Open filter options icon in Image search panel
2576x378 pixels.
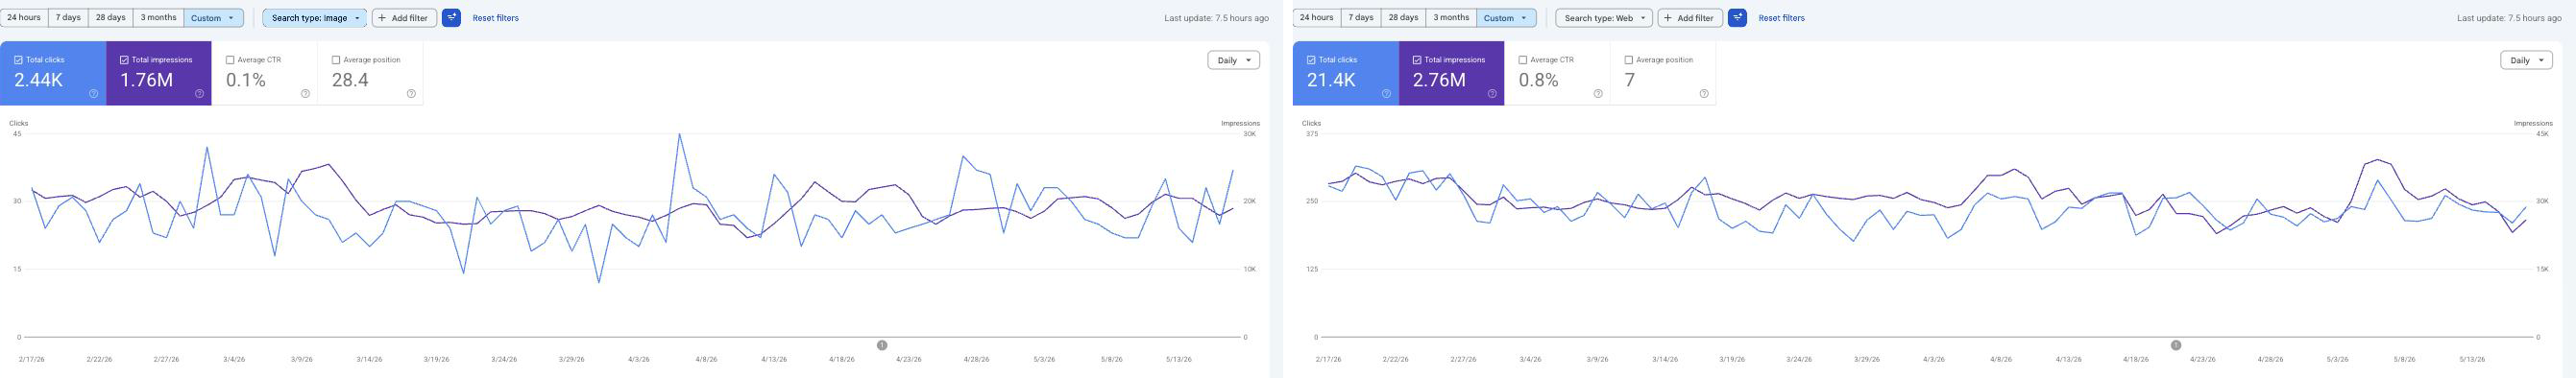[x=451, y=18]
